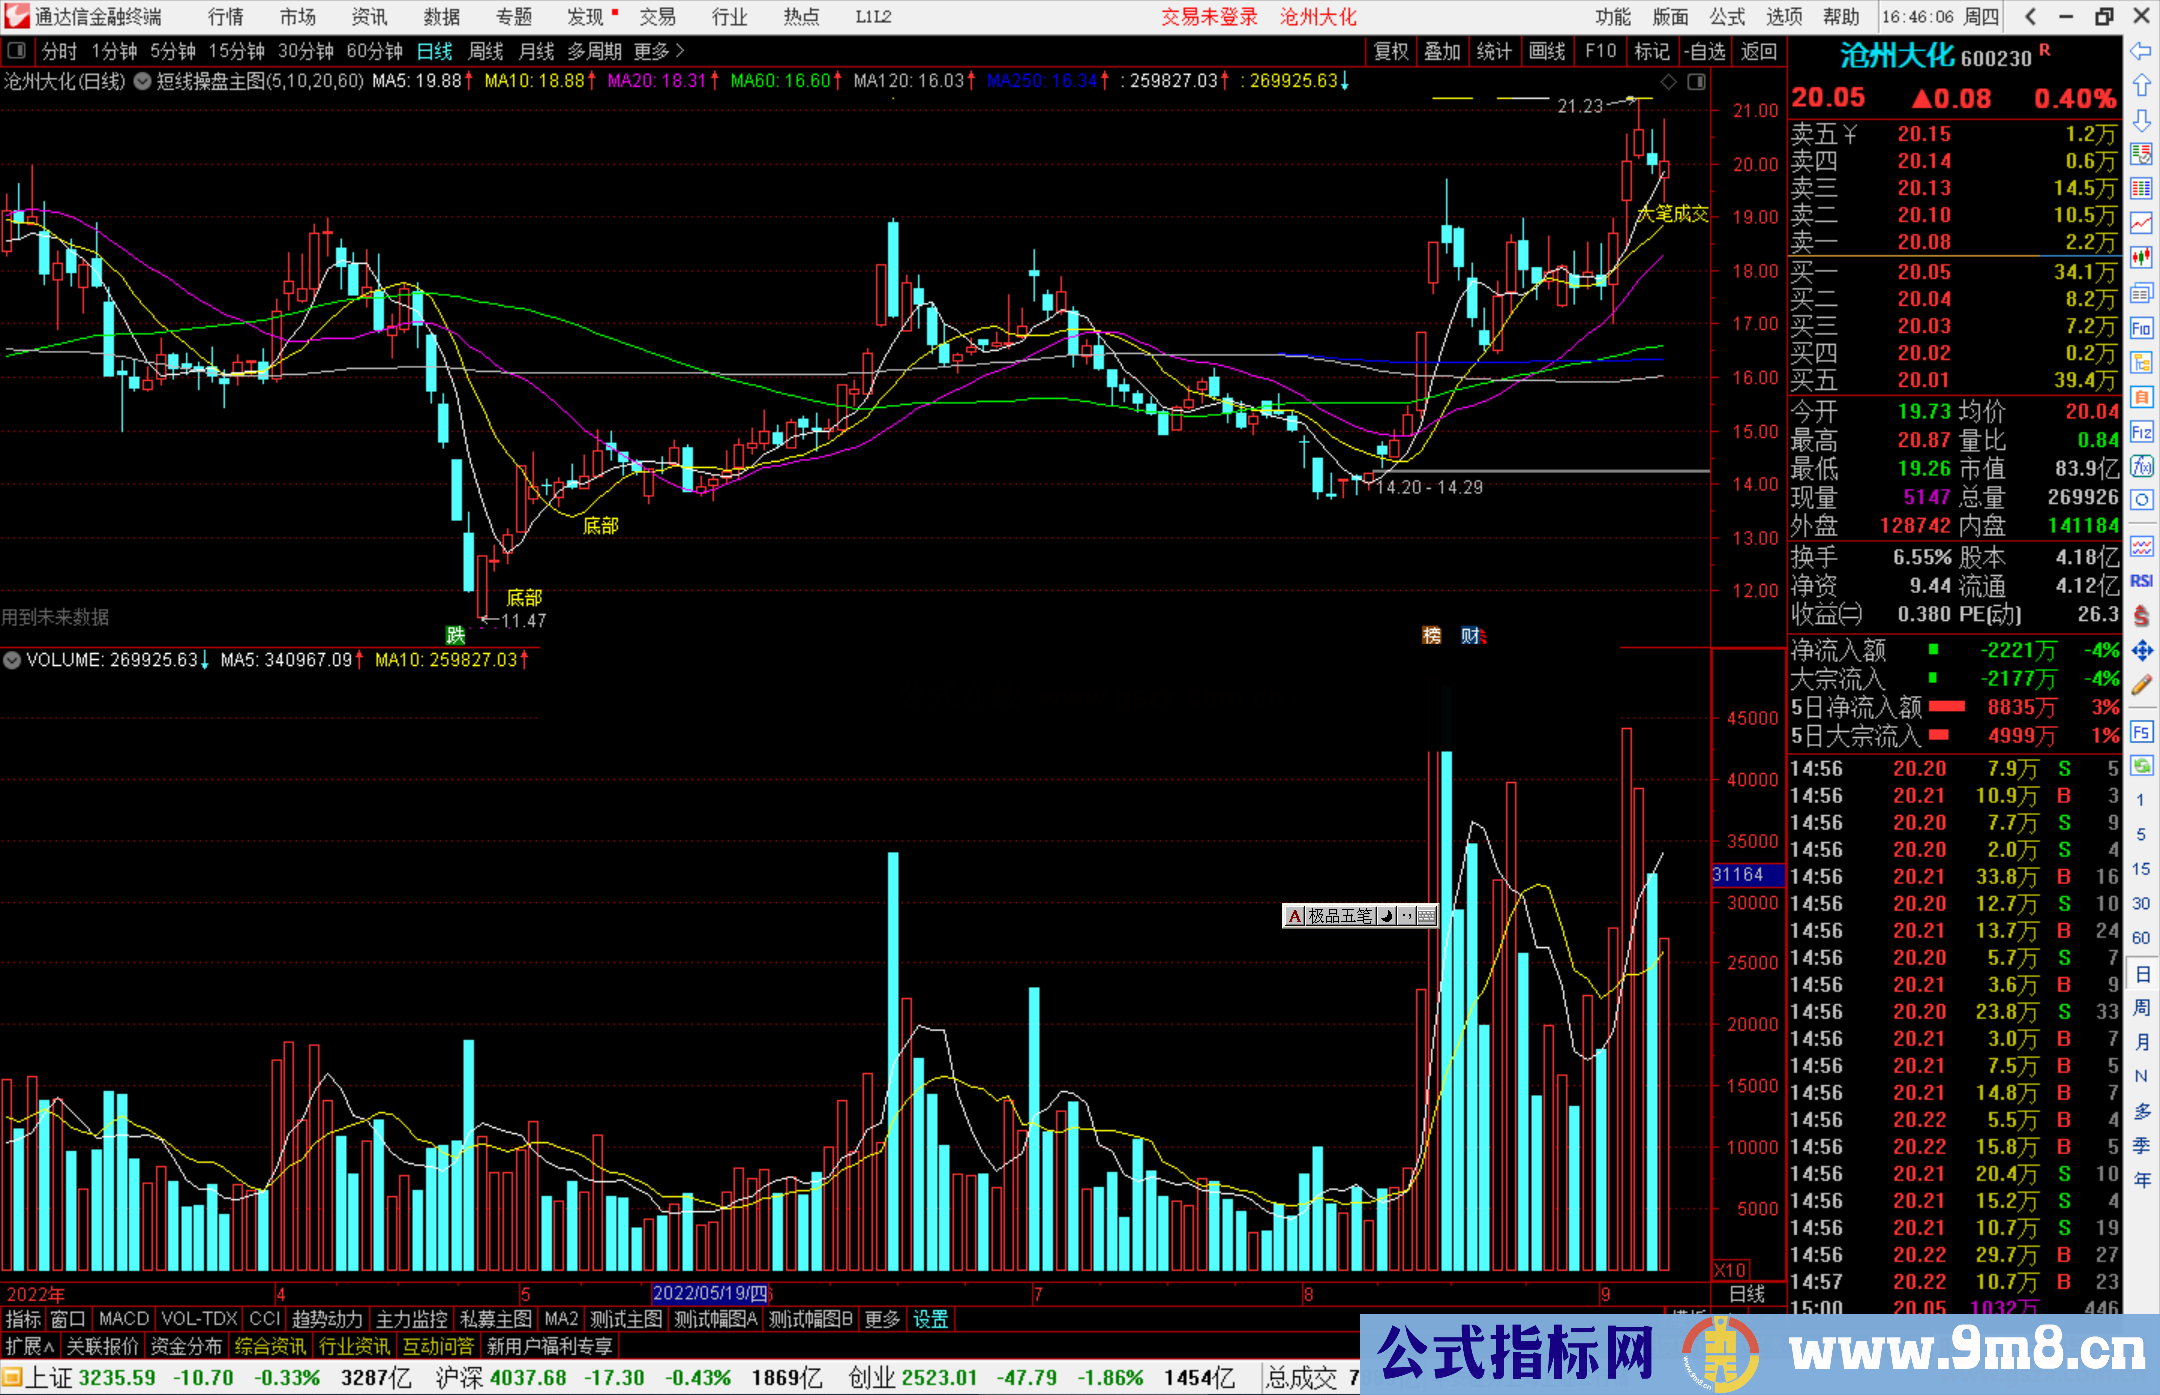
Task: Toggle the panel icon left of 分时
Action: 16,51
